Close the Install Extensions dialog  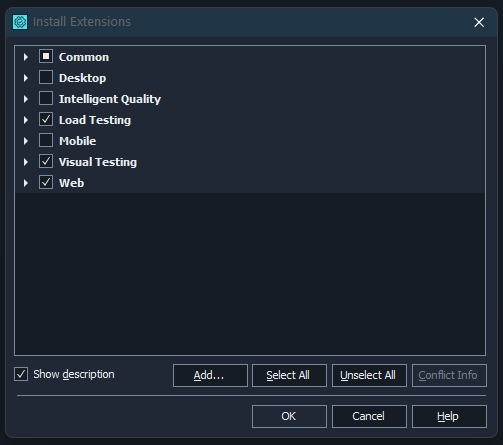[x=479, y=22]
